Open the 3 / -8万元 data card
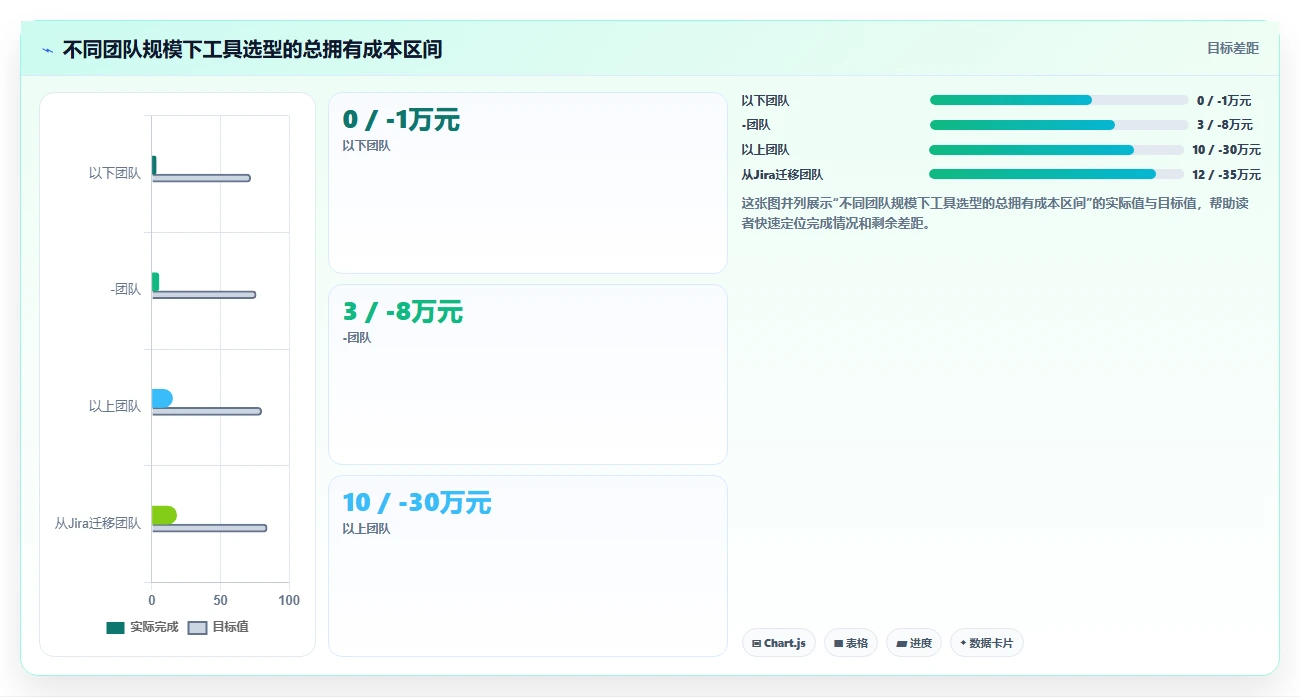The height and width of the screenshot is (697, 1300). 528,375
